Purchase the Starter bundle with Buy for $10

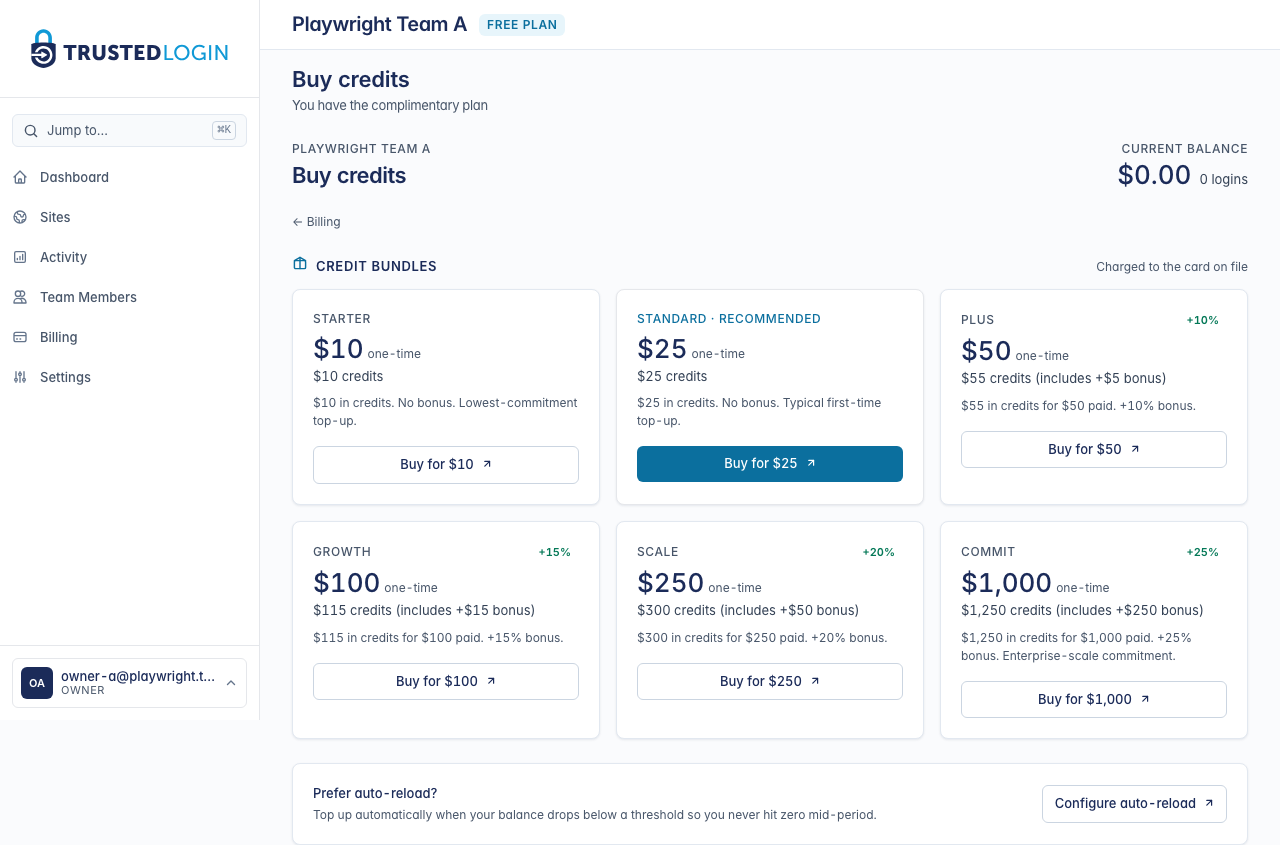point(445,464)
